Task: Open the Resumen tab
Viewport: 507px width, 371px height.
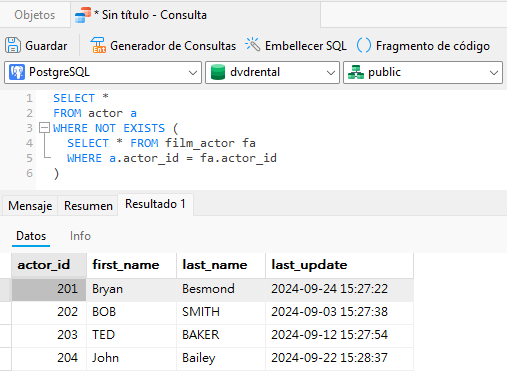Action: (x=88, y=206)
